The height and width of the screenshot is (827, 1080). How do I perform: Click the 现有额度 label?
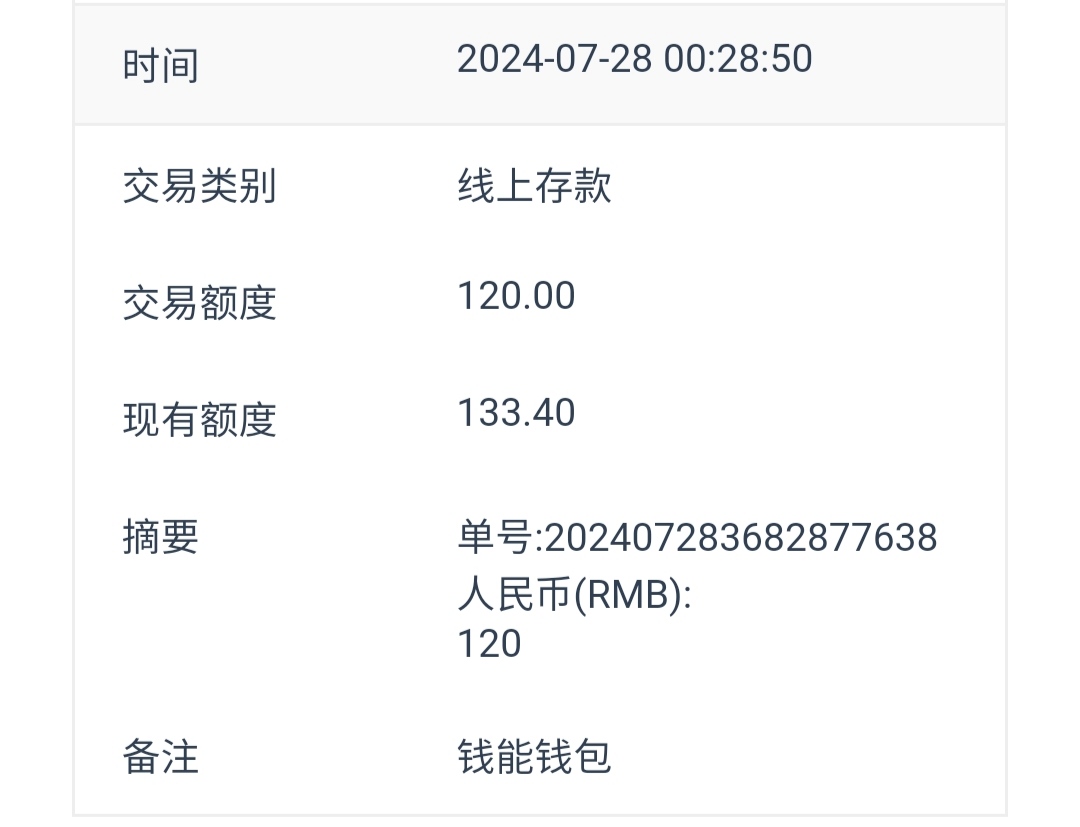199,420
